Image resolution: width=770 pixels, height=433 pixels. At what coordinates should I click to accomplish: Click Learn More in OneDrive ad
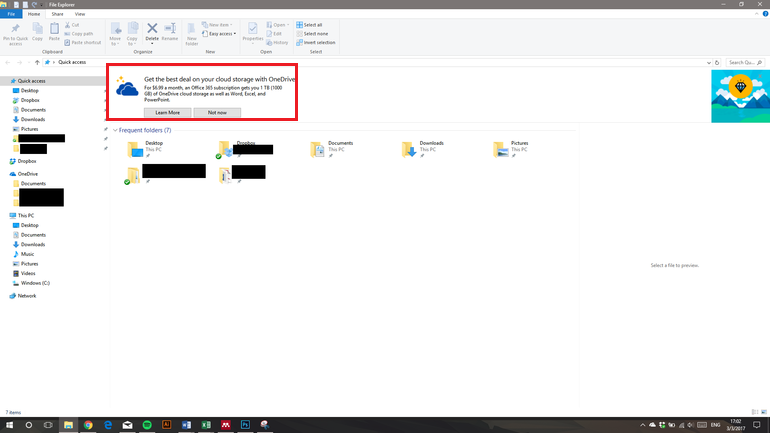[167, 112]
